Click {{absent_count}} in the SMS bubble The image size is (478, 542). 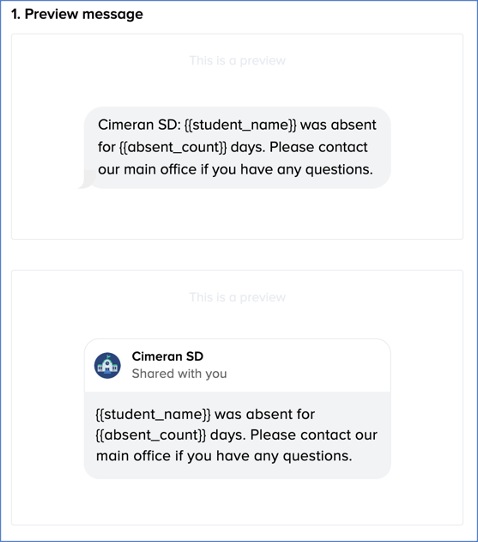click(x=173, y=147)
